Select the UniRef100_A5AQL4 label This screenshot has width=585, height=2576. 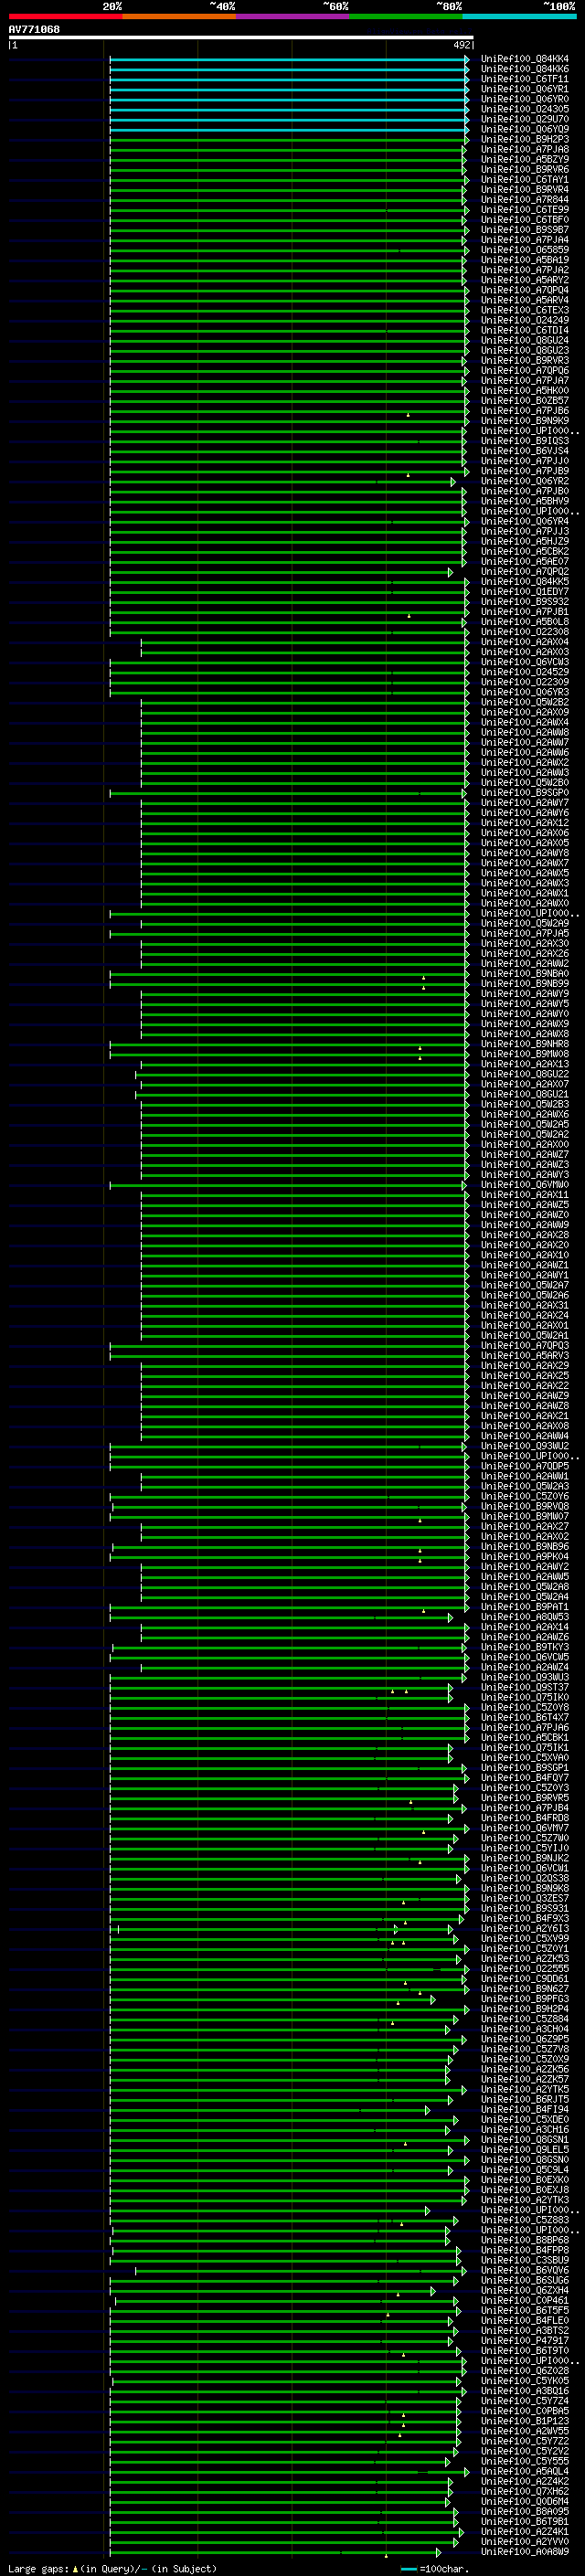pyautogui.click(x=525, y=2471)
